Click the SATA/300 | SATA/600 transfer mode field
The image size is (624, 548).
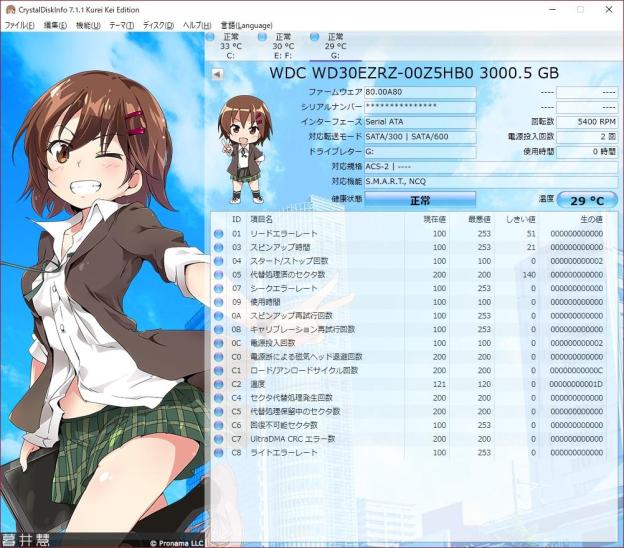click(x=420, y=137)
